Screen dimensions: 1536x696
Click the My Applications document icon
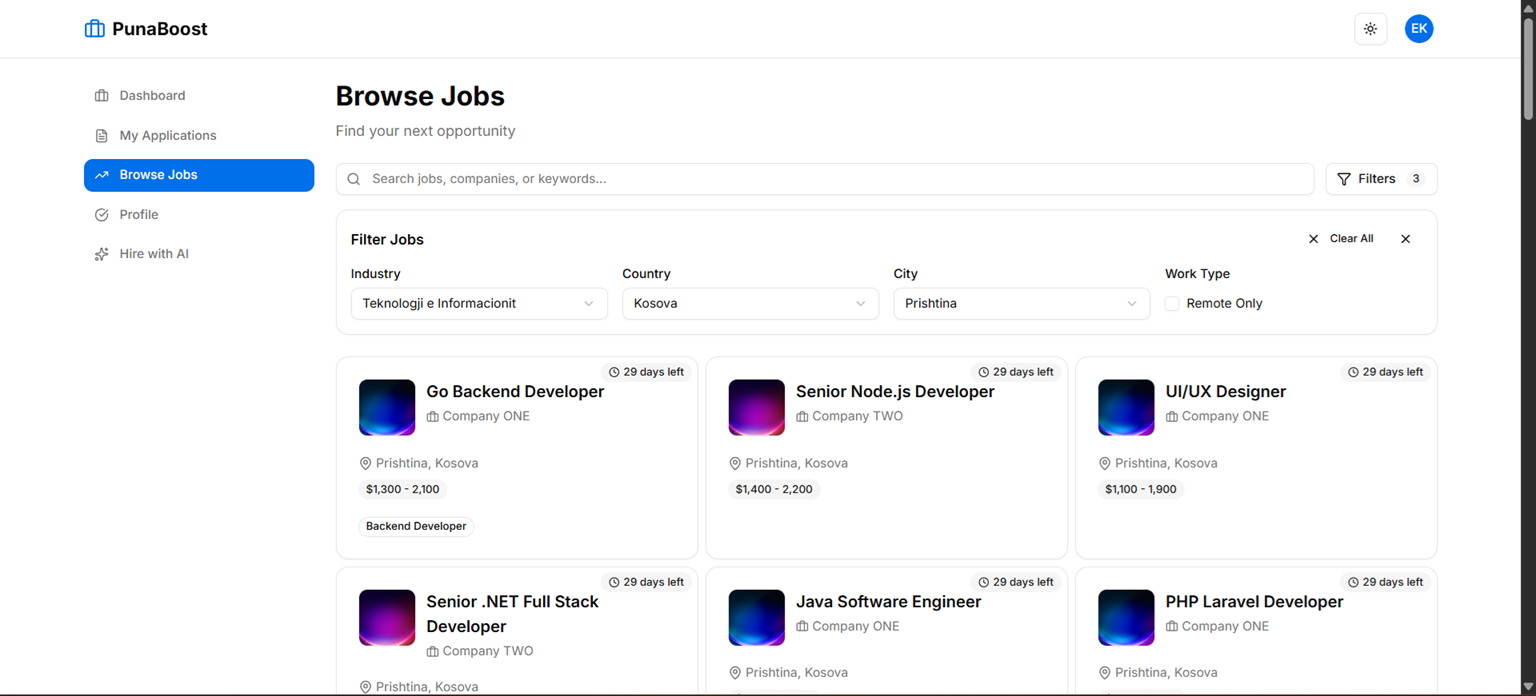(101, 135)
